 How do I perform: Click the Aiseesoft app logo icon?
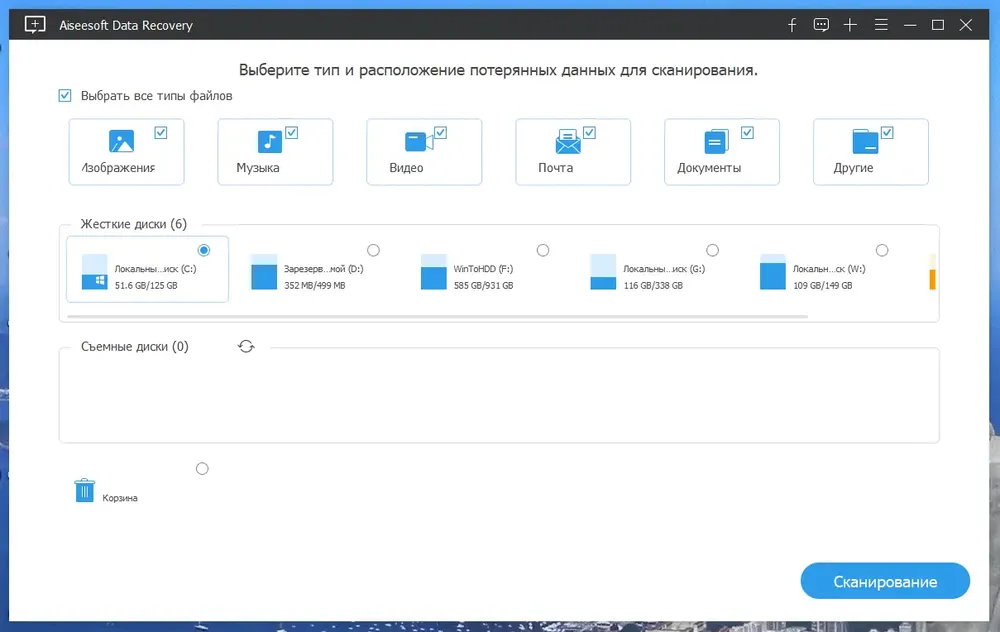[34, 25]
